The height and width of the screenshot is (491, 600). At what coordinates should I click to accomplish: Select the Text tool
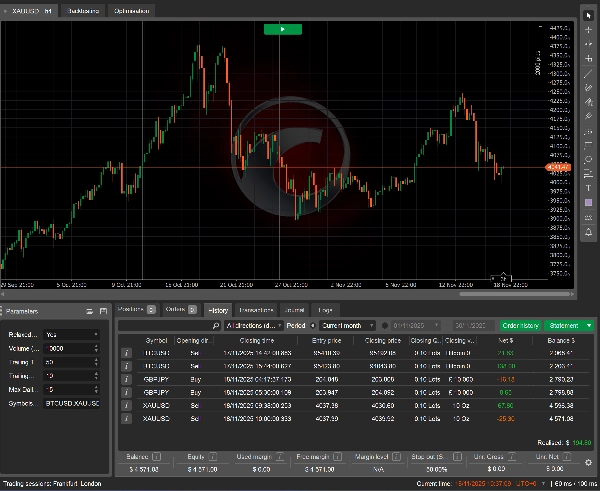tap(589, 188)
